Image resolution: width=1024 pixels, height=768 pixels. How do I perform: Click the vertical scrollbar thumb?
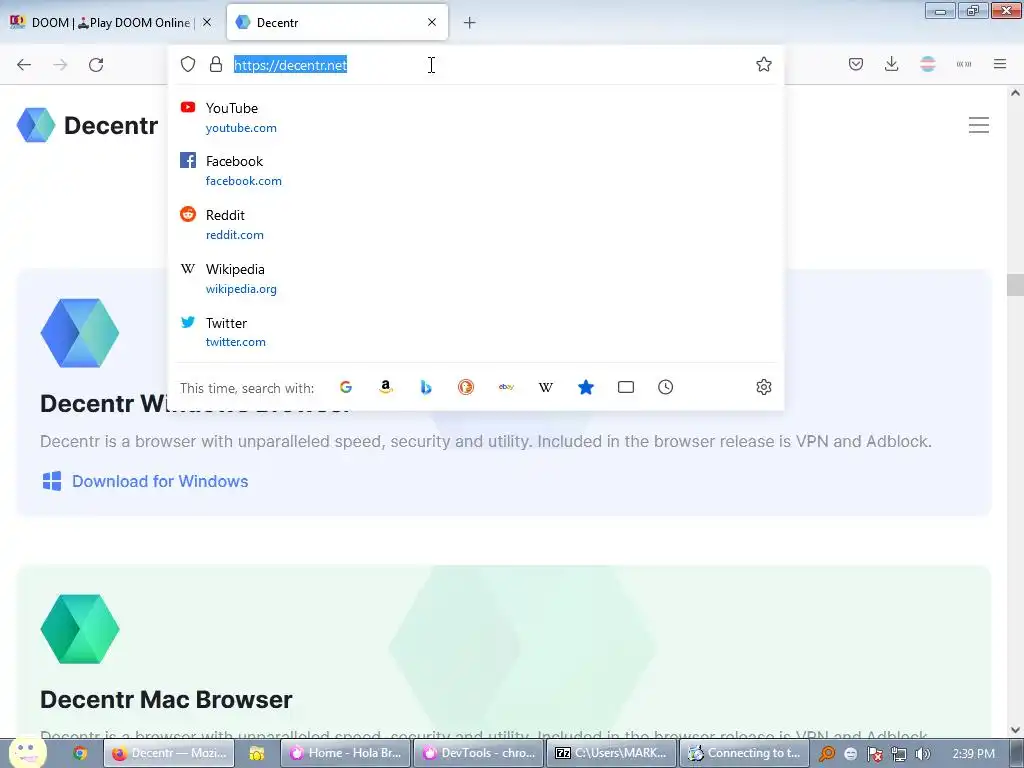[x=1015, y=285]
